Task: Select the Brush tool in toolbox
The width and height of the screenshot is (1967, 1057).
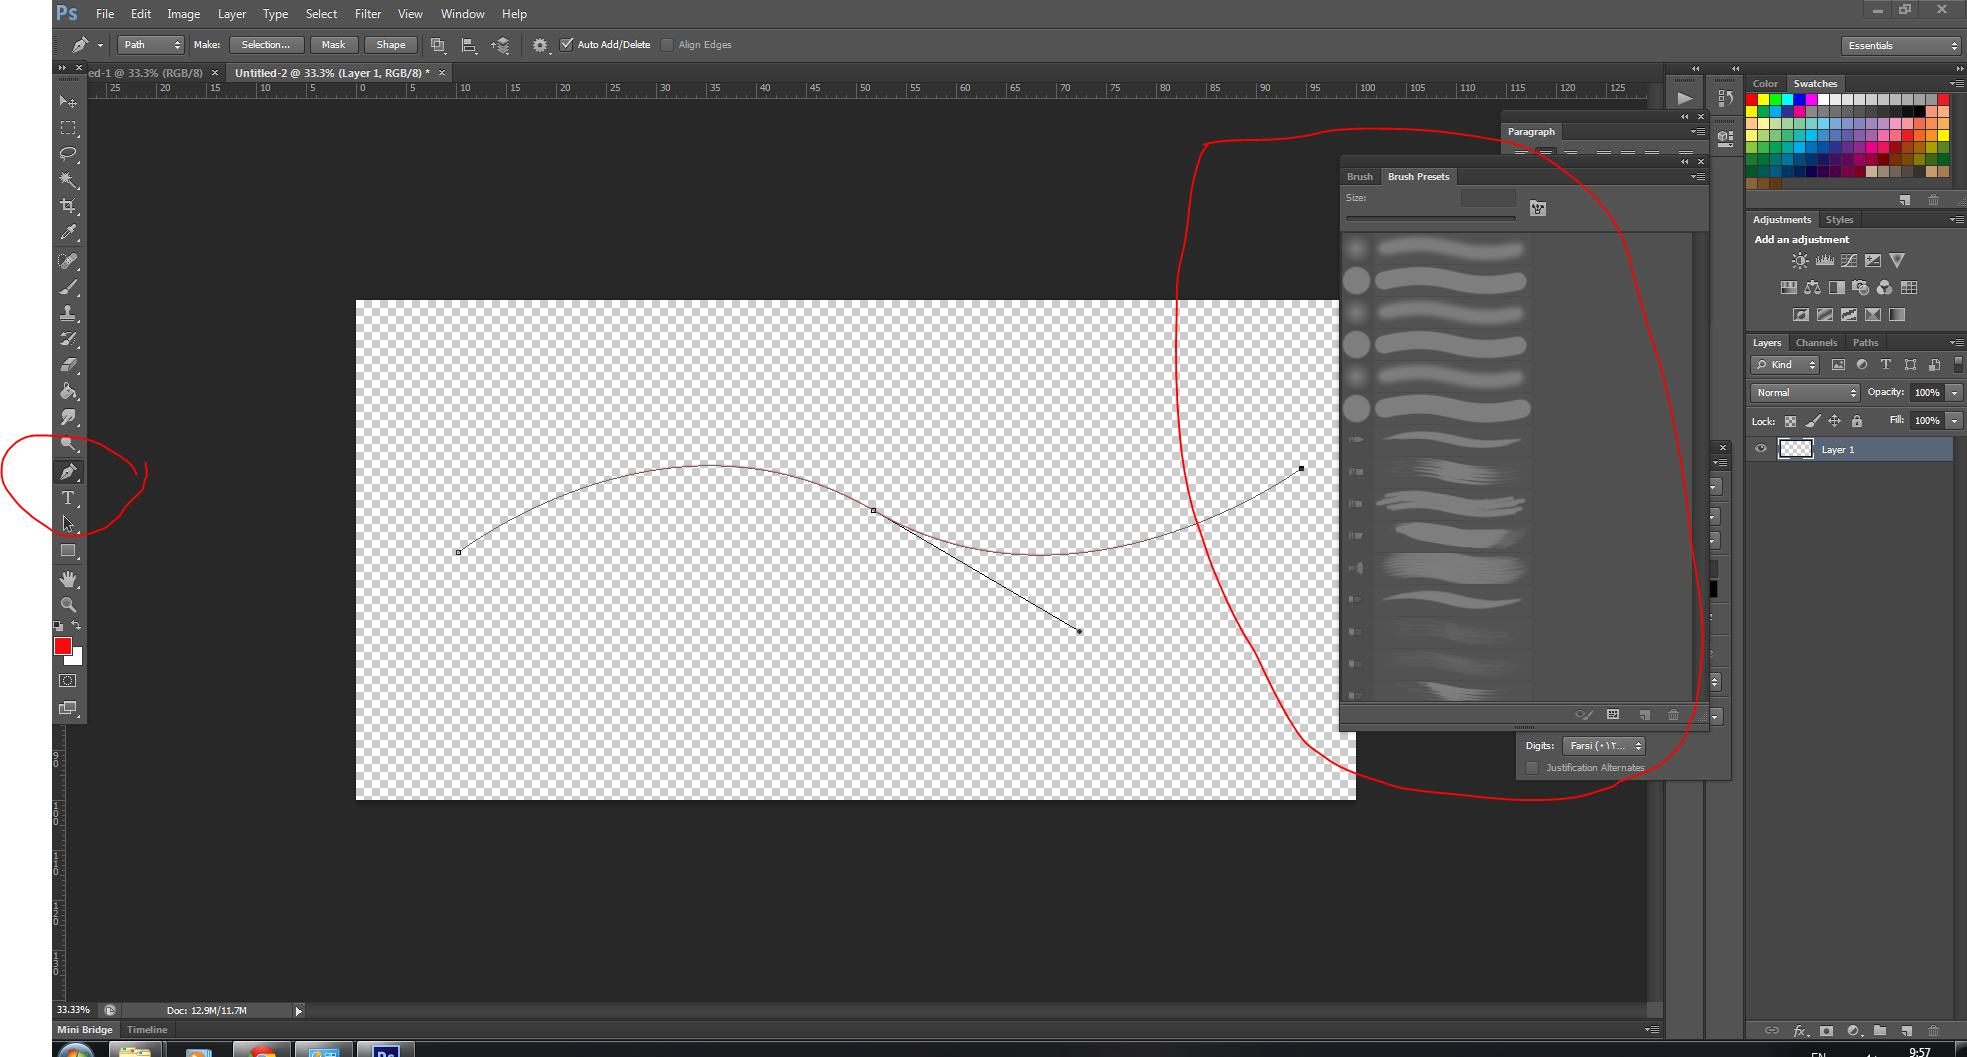Action: coord(68,287)
